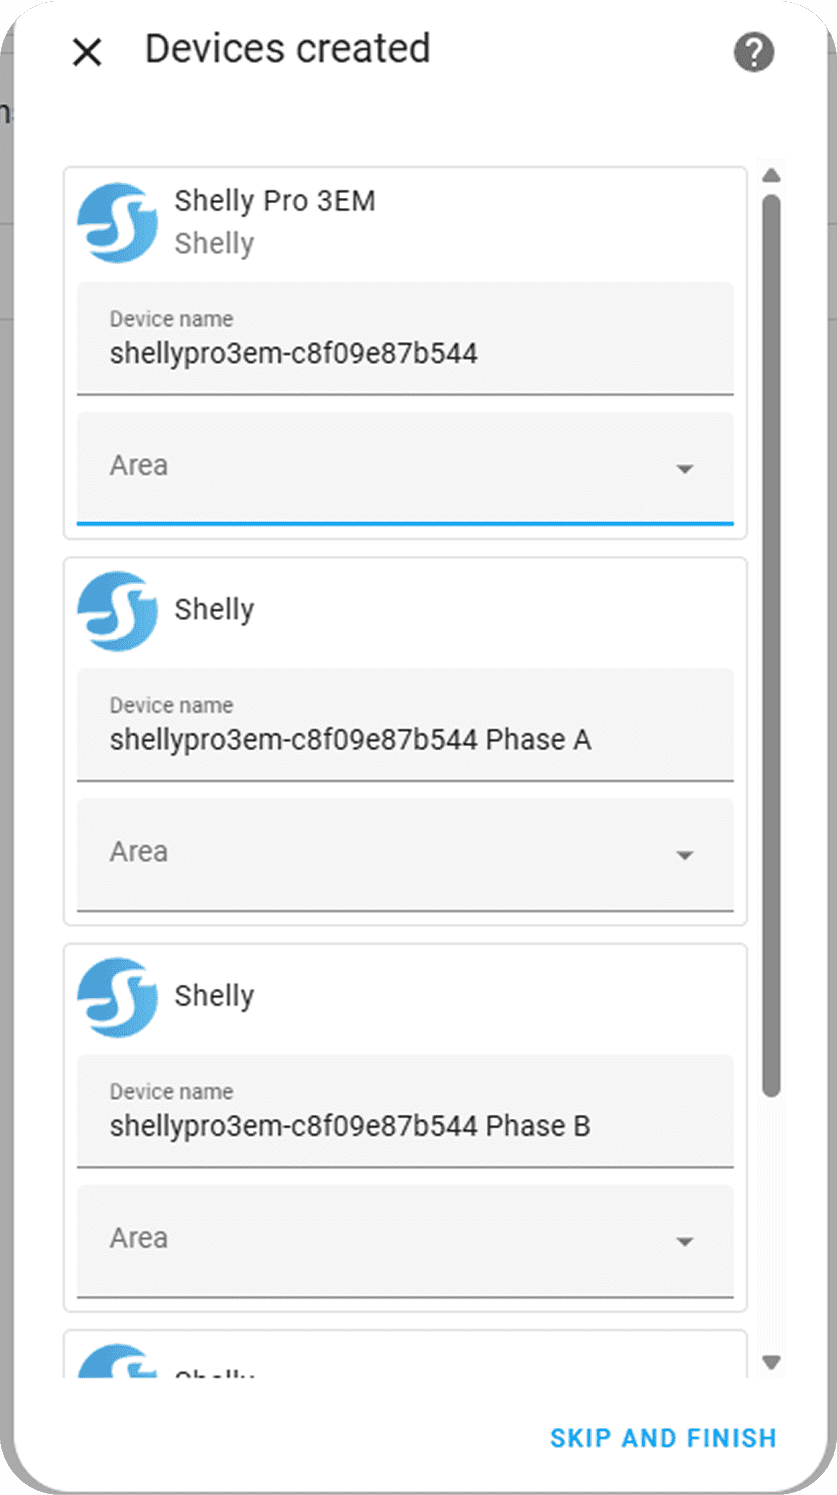Click the scrollbar up arrow

click(771, 176)
